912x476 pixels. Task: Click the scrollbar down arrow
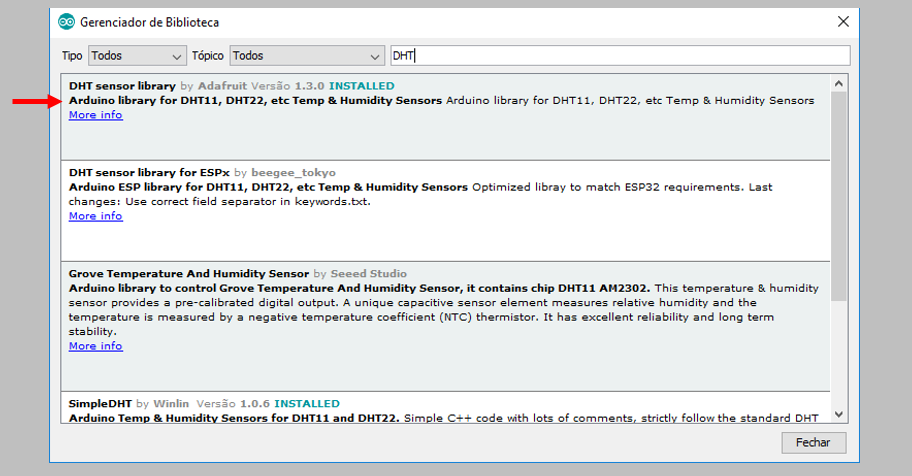tap(839, 414)
